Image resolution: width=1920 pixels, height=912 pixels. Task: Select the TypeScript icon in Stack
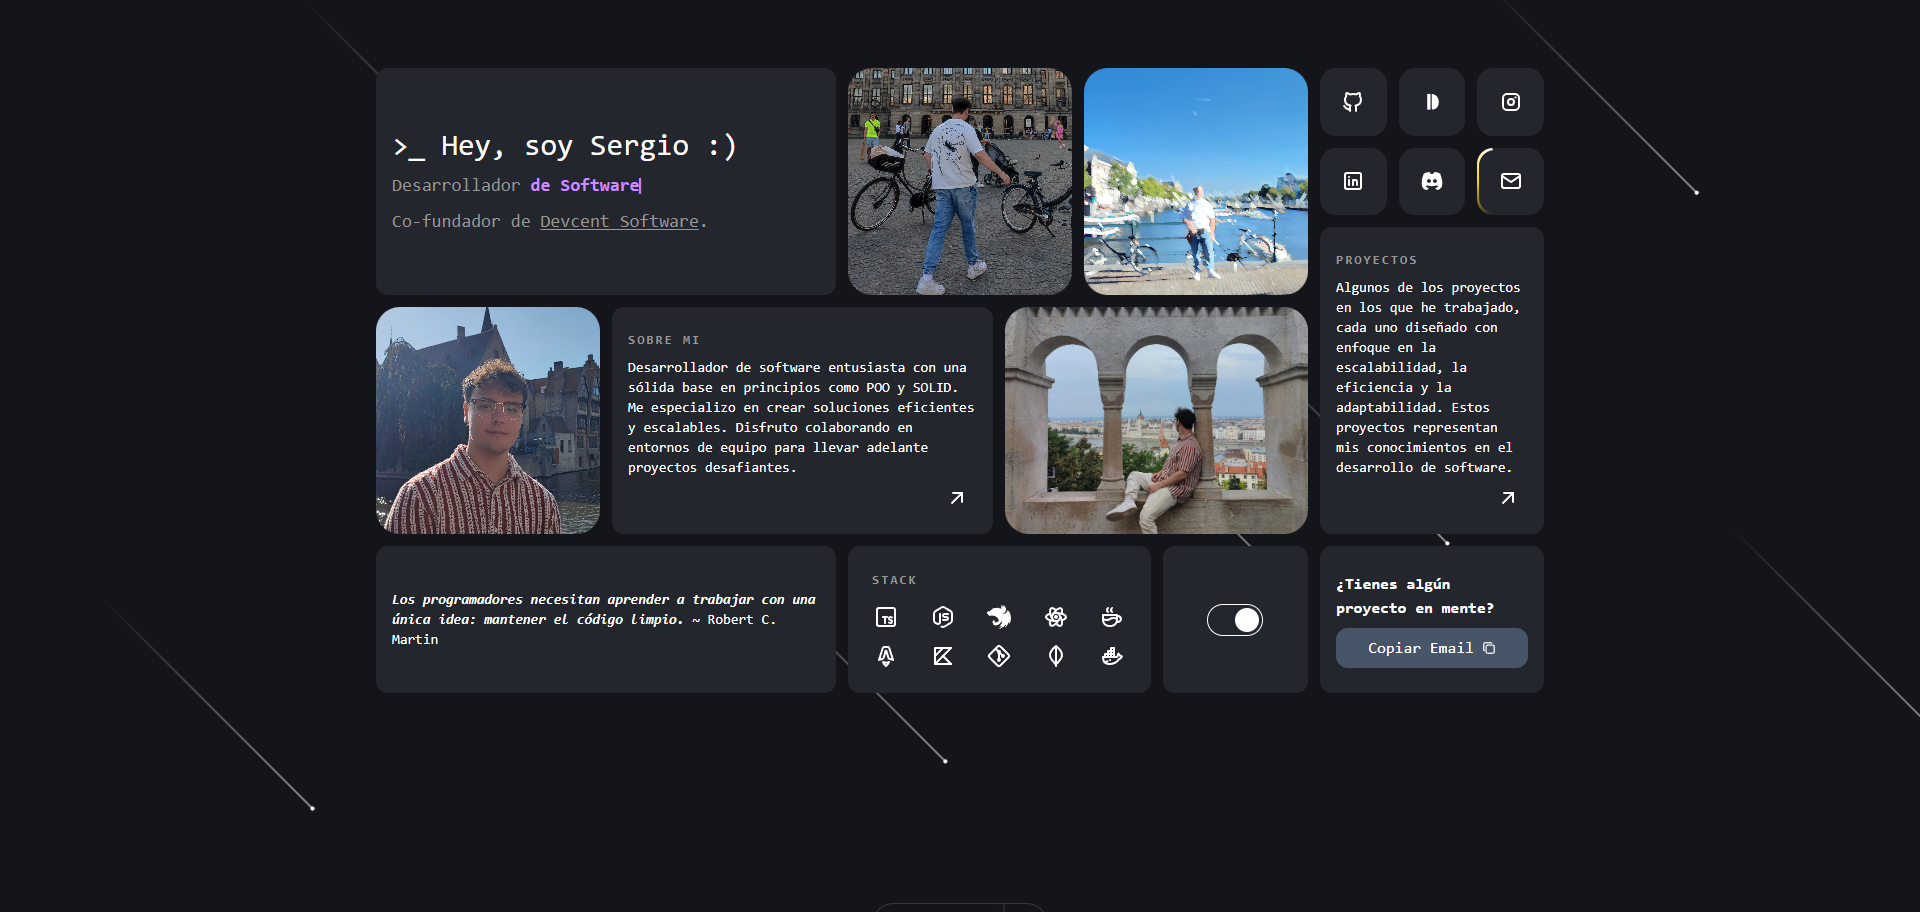pyautogui.click(x=886, y=617)
